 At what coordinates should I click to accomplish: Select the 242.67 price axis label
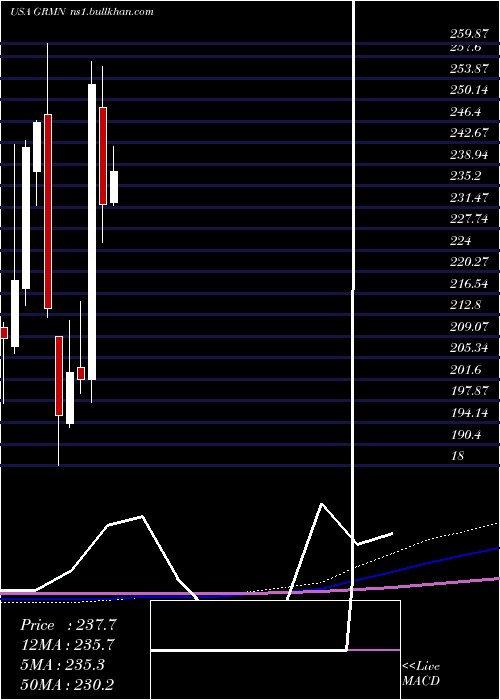point(469,133)
